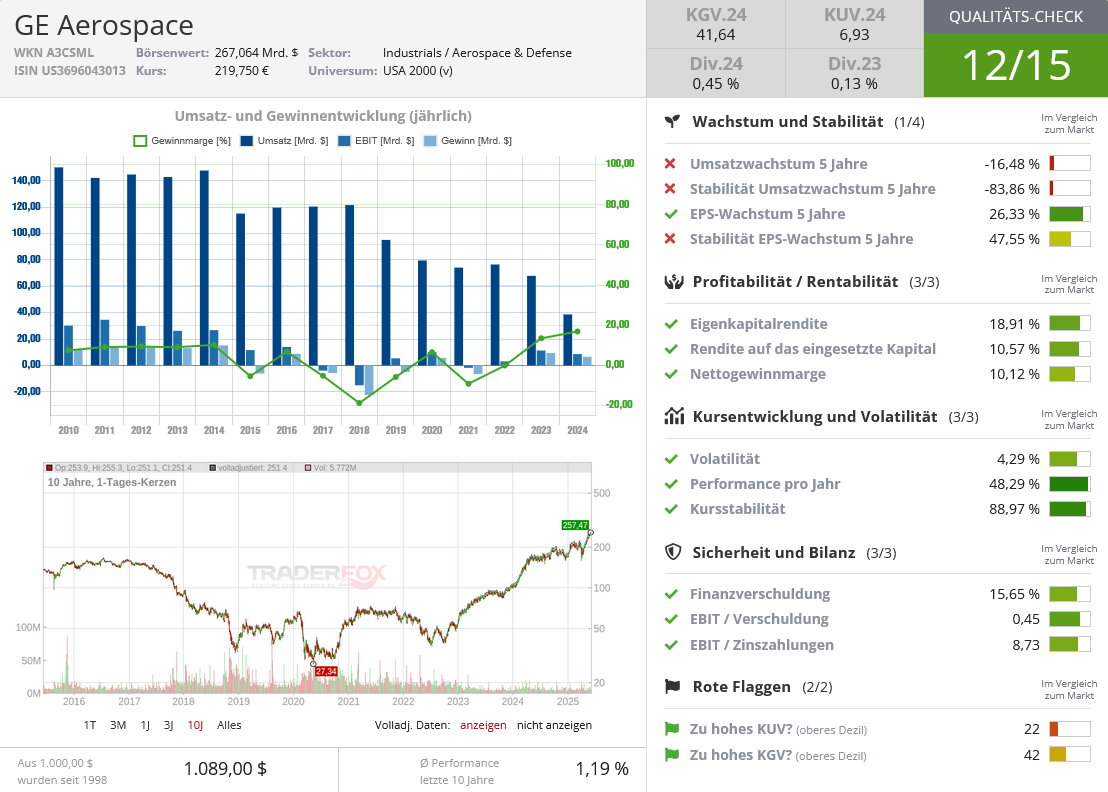Select the 3J chart time range

[x=168, y=725]
